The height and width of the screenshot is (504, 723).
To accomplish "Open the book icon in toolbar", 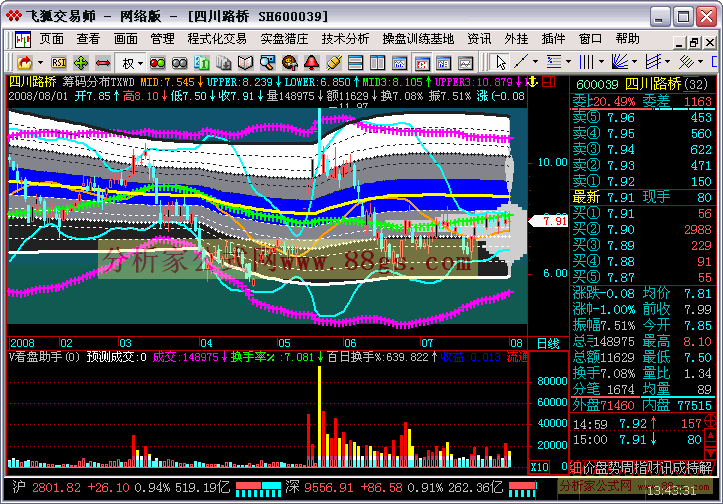I will coord(245,63).
